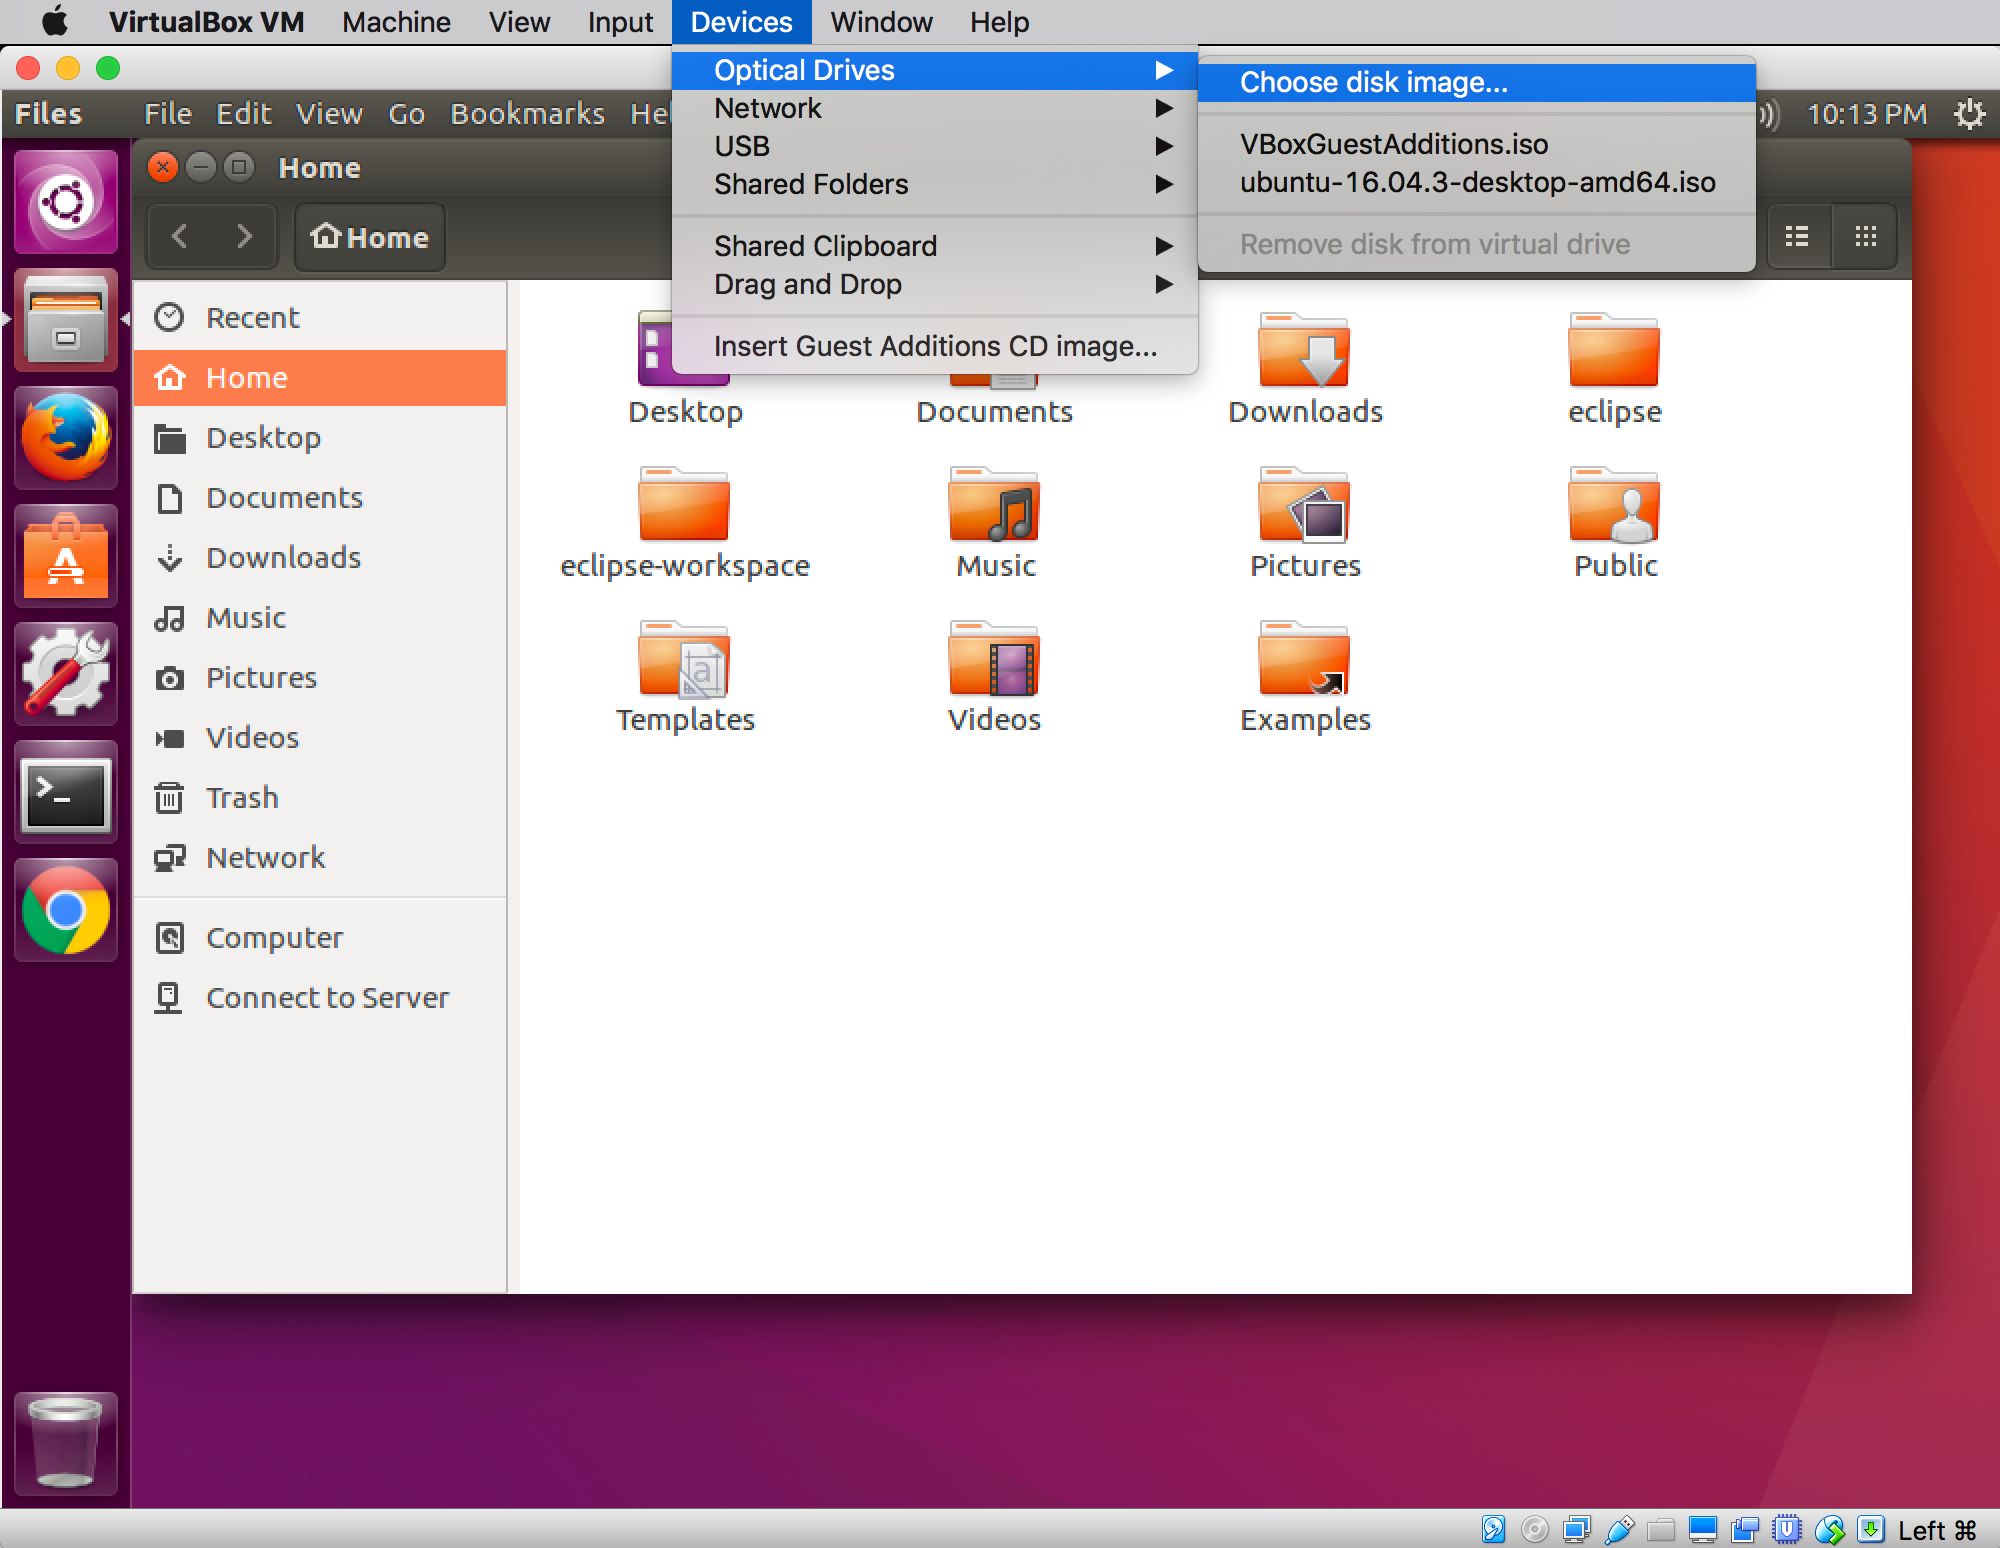
Task: Select Network in Files sidebar
Action: 320,858
